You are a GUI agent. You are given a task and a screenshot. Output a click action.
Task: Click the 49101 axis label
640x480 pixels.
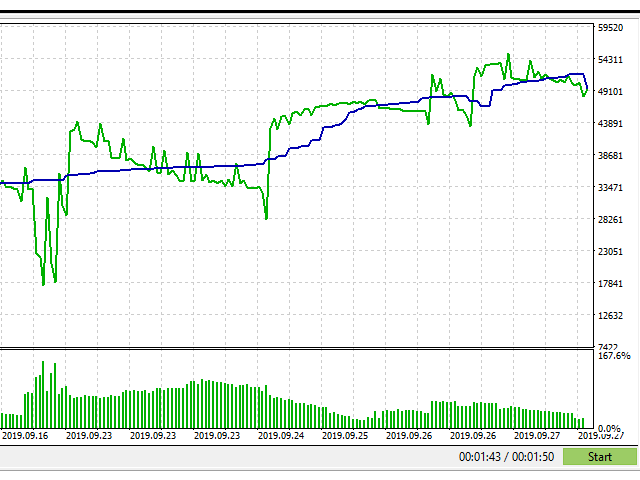point(611,91)
